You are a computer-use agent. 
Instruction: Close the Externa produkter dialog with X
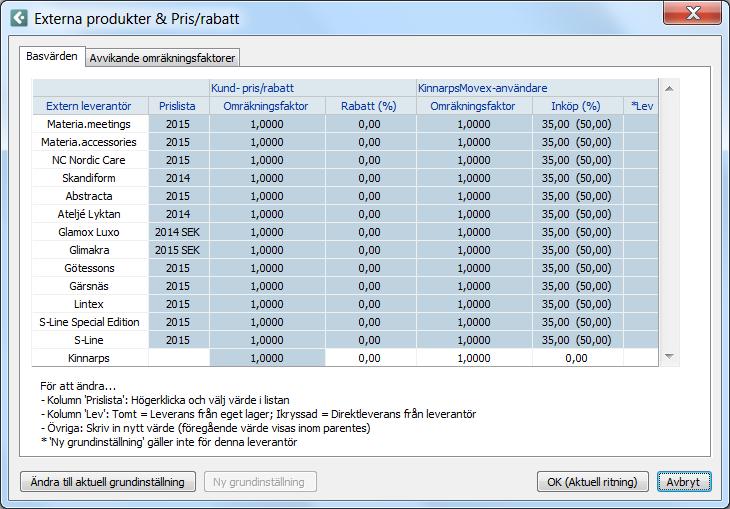pos(692,13)
